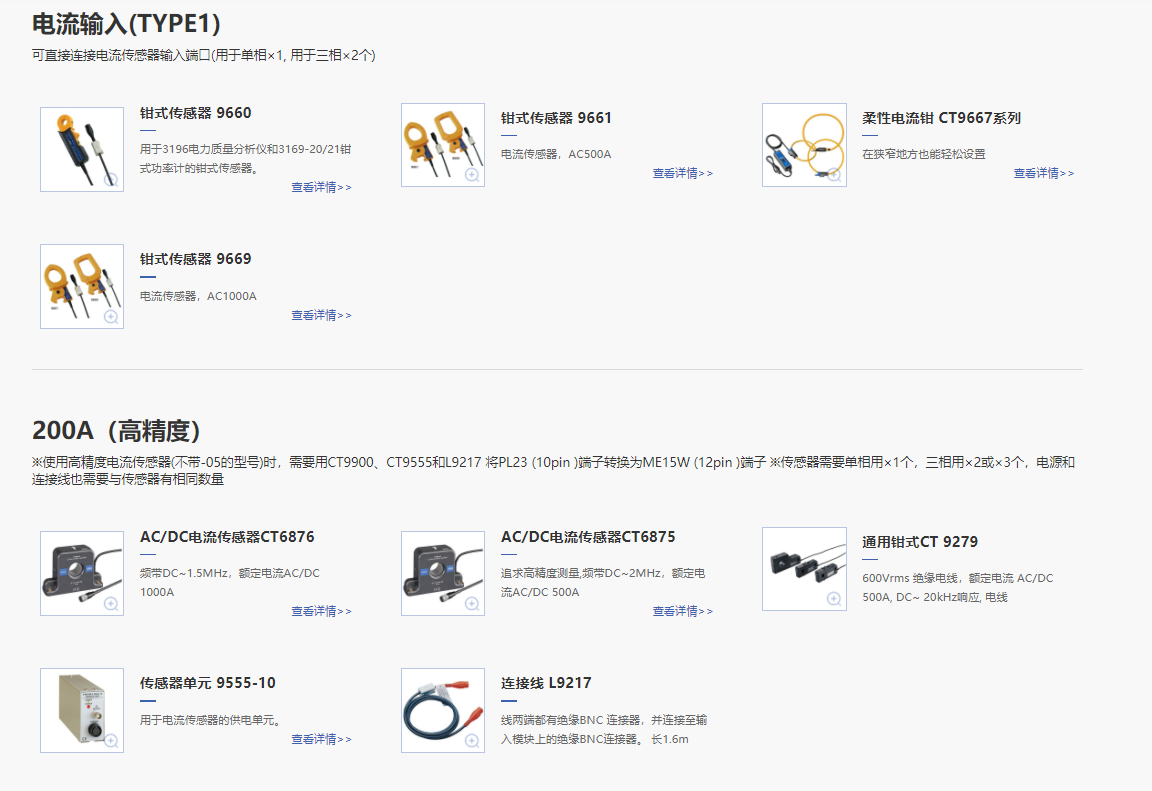This screenshot has width=1152, height=791.
Task: Open the 钳式传感器 9660 product thumbnail
Action: pyautogui.click(x=82, y=149)
